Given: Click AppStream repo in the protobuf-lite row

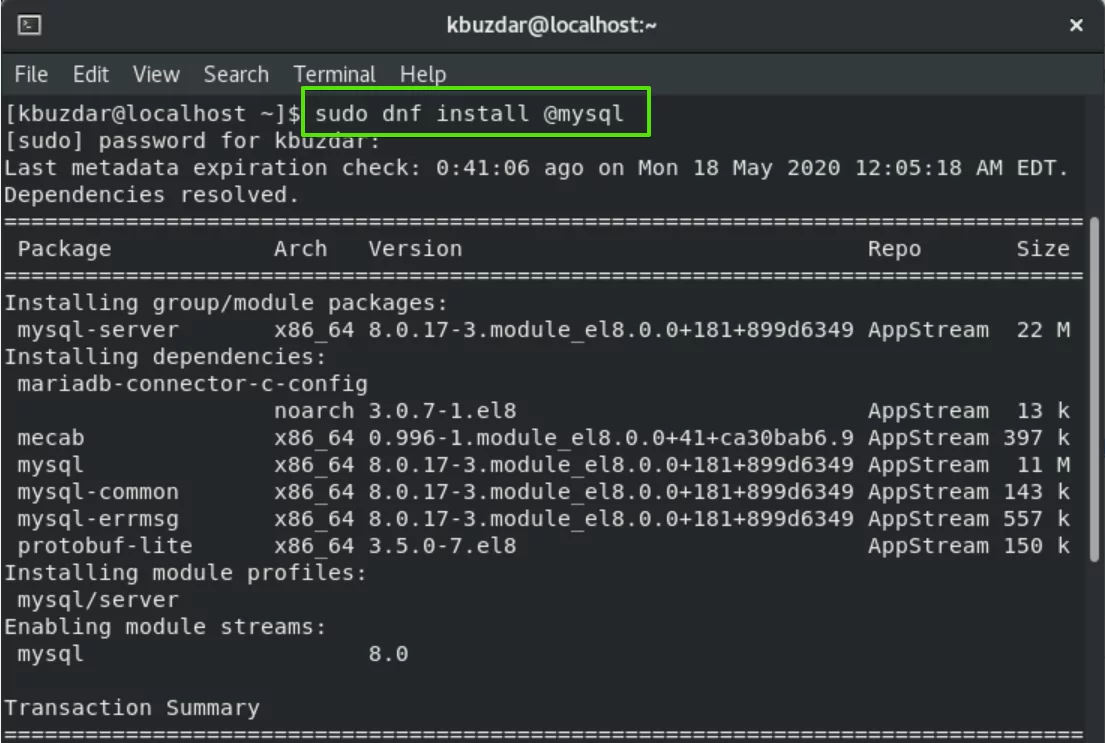Looking at the screenshot, I should (928, 546).
